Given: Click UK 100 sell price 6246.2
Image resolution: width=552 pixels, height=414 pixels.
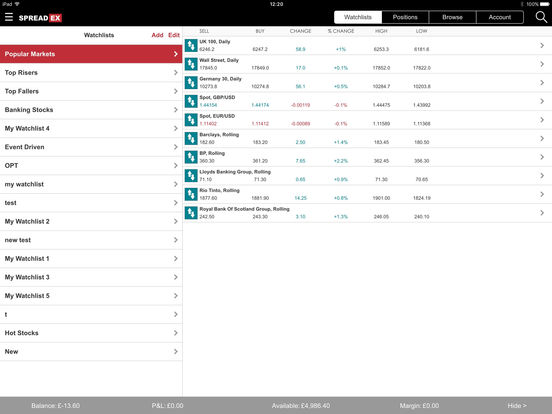Looking at the screenshot, I should [207, 49].
